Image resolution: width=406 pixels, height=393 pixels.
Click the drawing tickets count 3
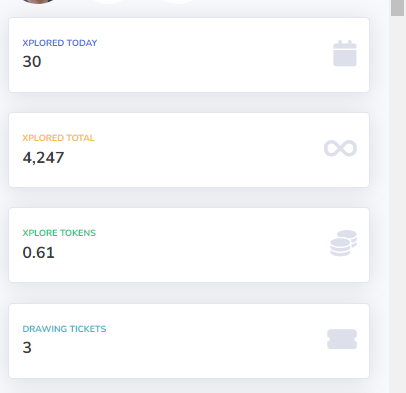pyautogui.click(x=27, y=347)
